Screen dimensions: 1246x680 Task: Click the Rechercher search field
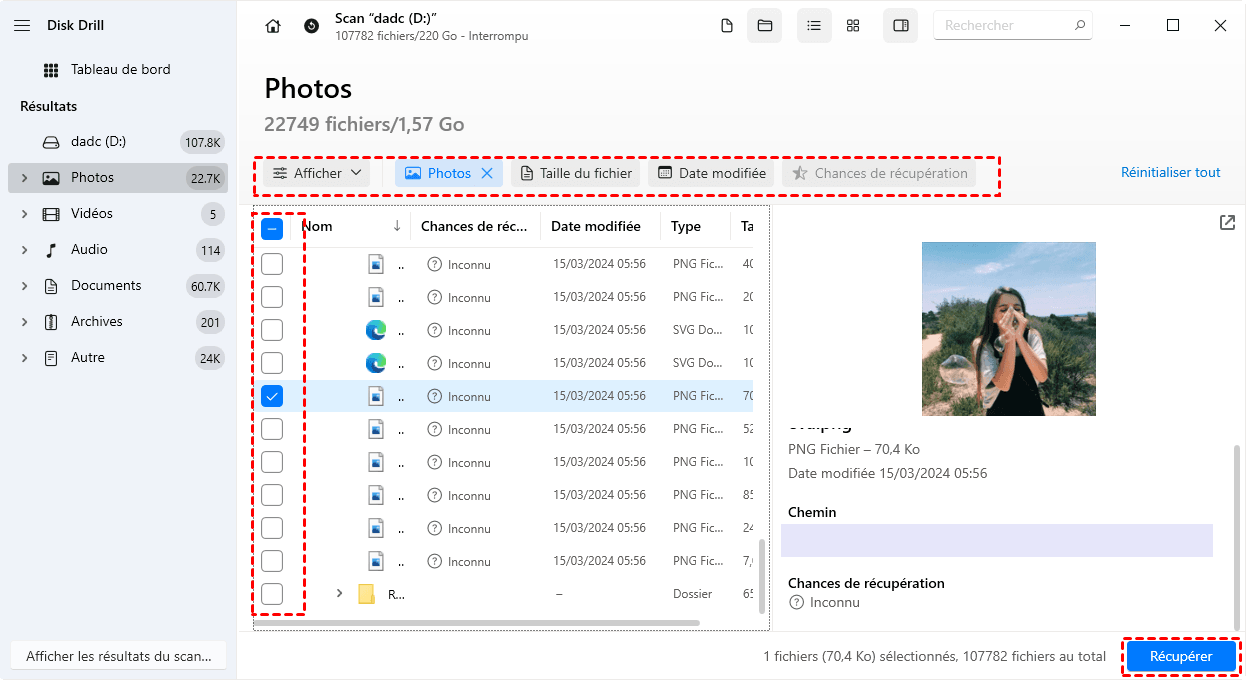coord(1001,26)
